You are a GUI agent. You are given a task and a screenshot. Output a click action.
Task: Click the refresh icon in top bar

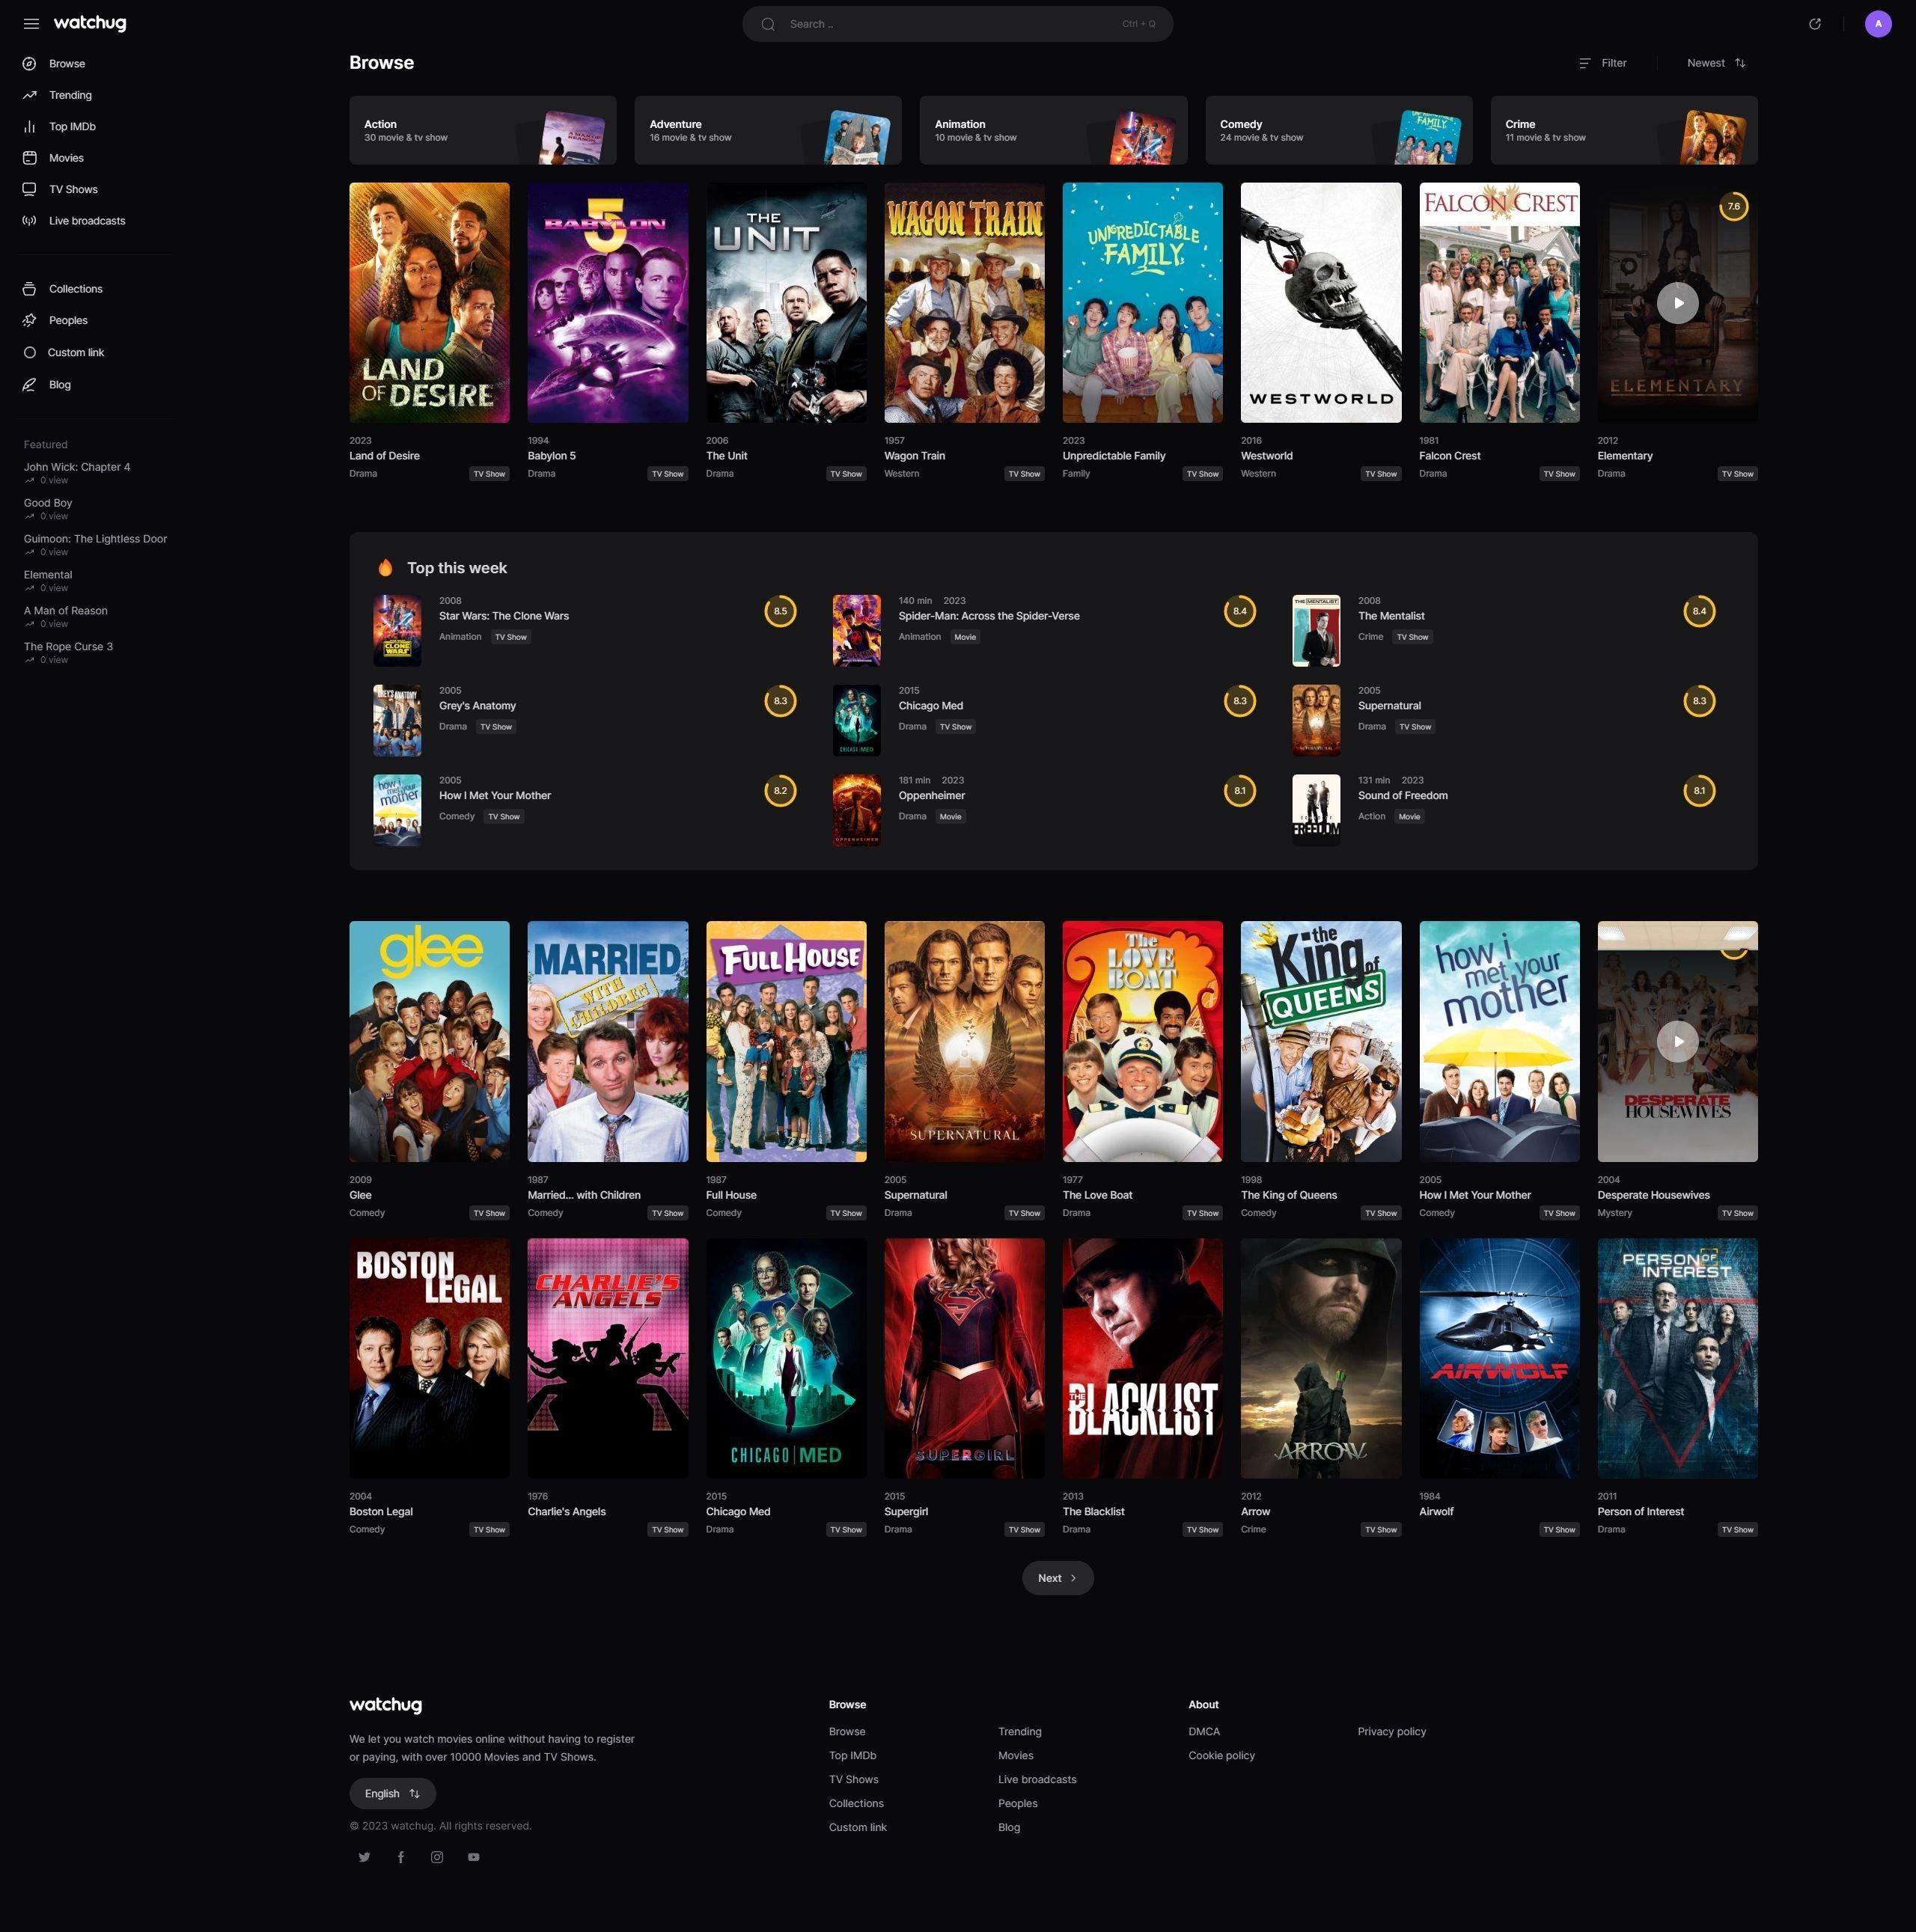pos(1814,24)
